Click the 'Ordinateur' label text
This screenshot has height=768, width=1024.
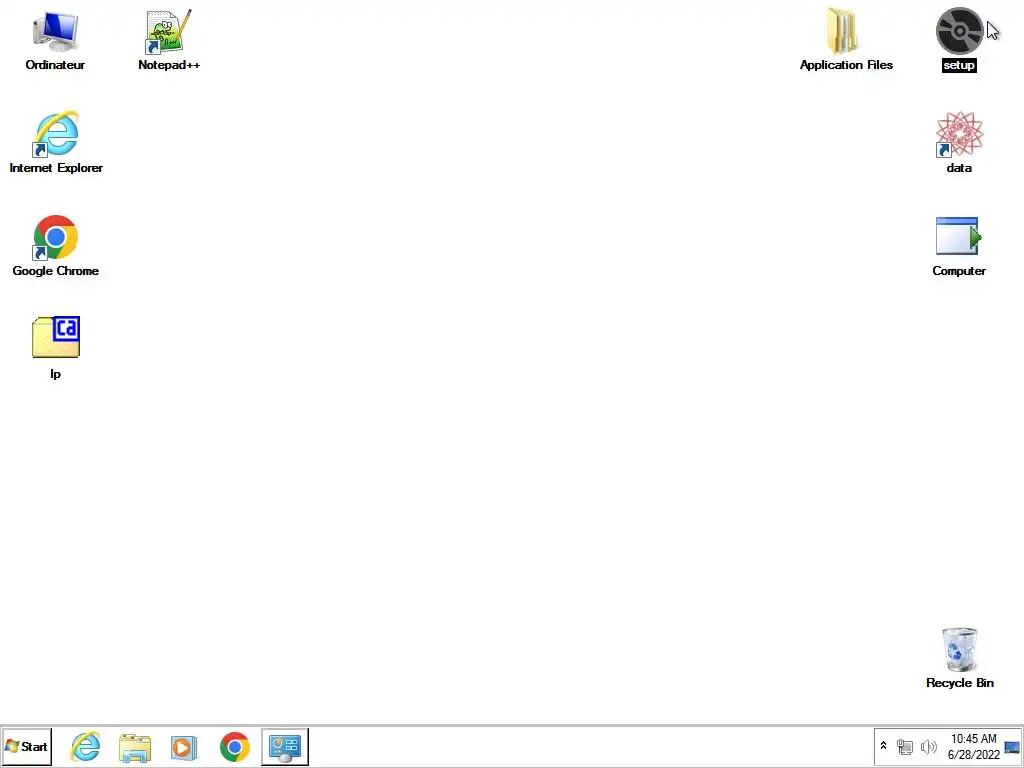[55, 65]
